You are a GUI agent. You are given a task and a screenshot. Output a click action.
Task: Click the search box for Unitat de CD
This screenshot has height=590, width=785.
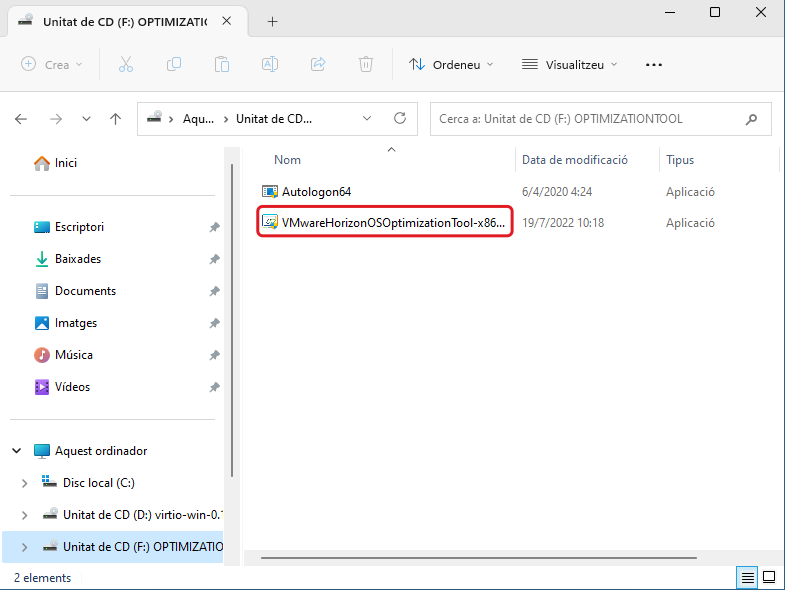590,118
